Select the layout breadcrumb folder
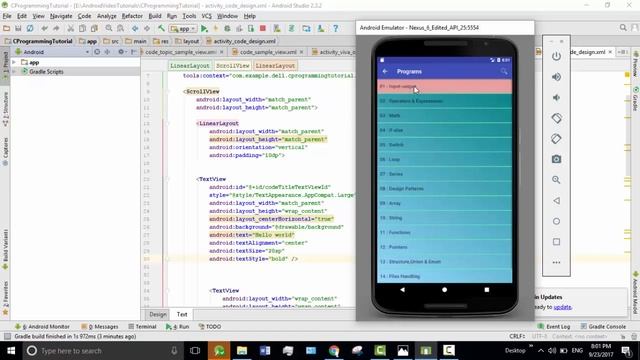This screenshot has width=640, height=360. pos(187,41)
